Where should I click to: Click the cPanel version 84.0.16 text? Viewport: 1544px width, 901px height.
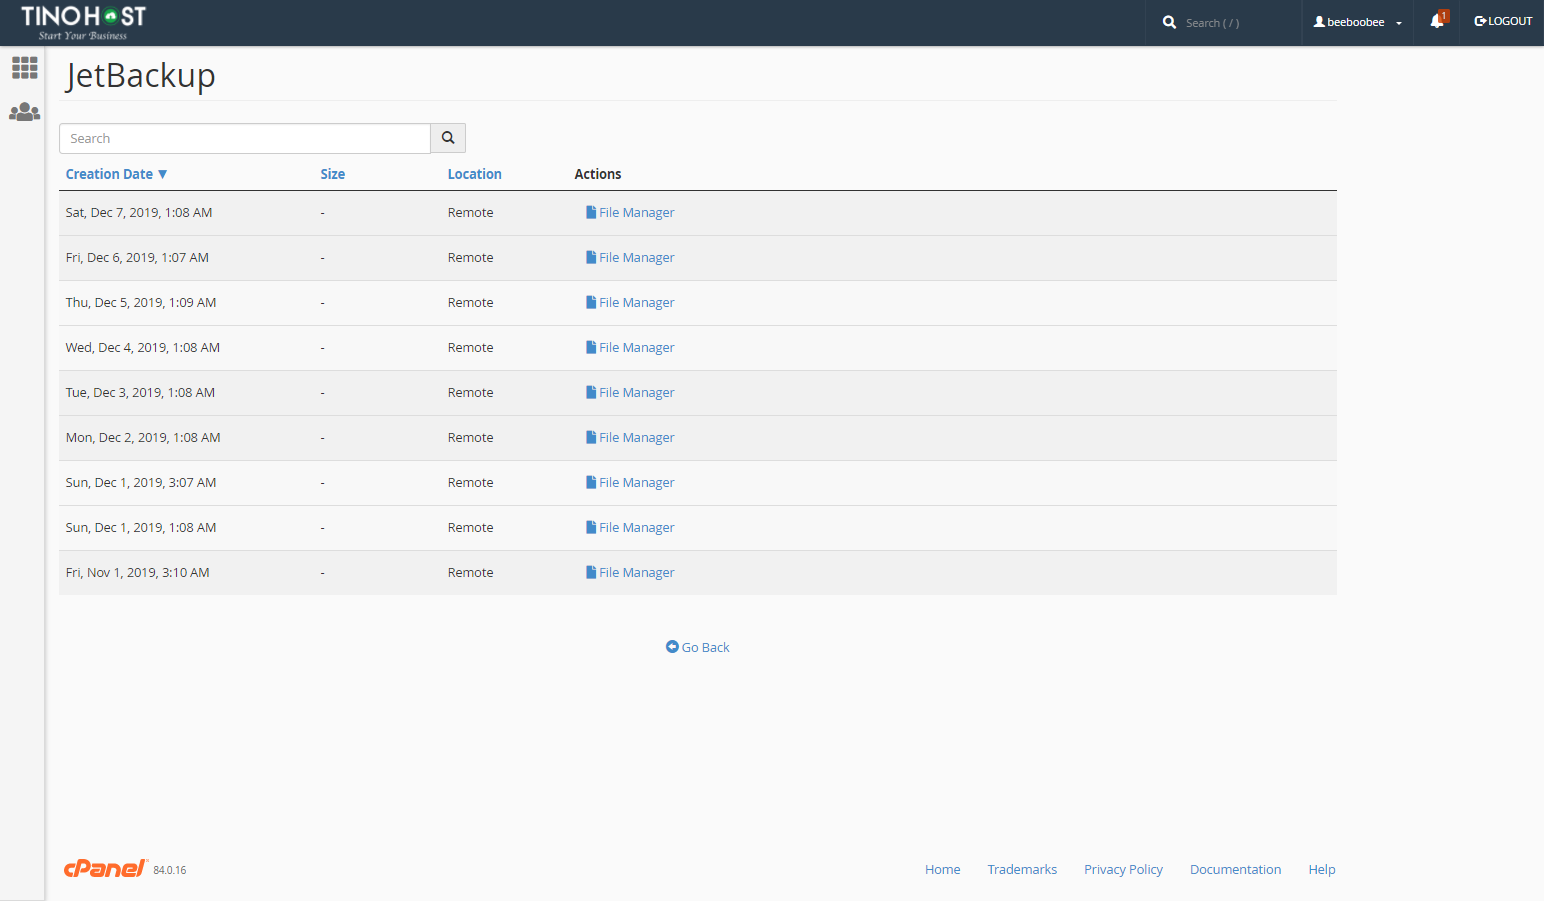coord(170,870)
